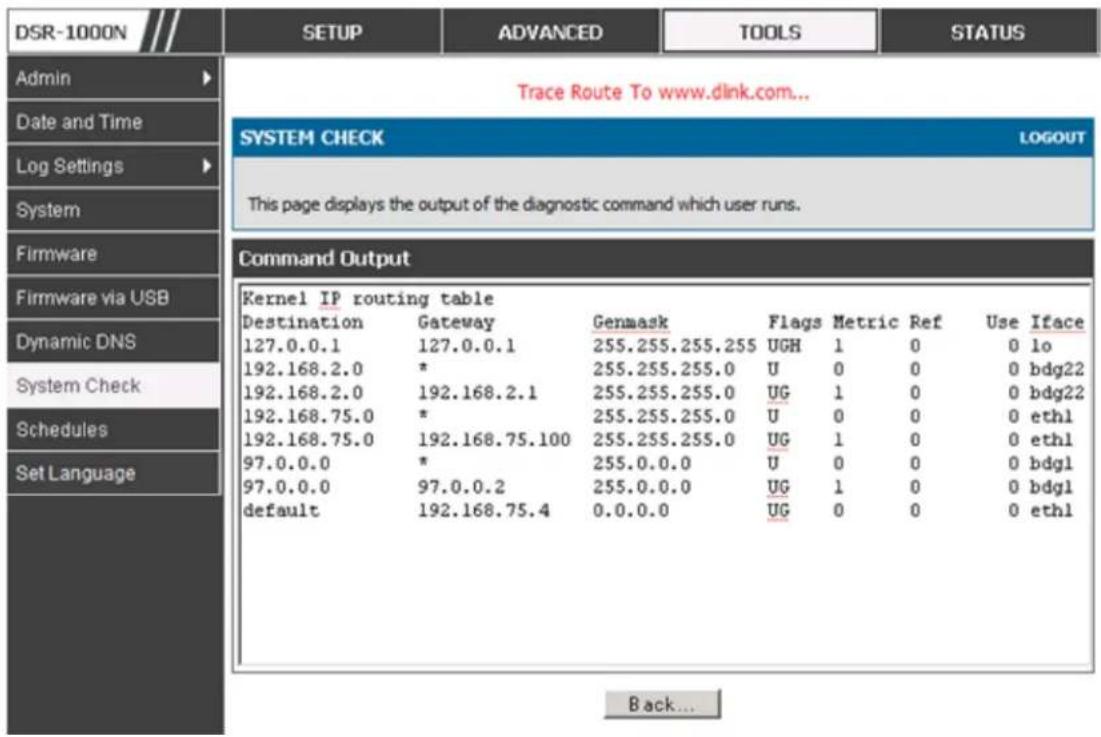Click the Trace Route To www.dlink.com text

point(663,92)
